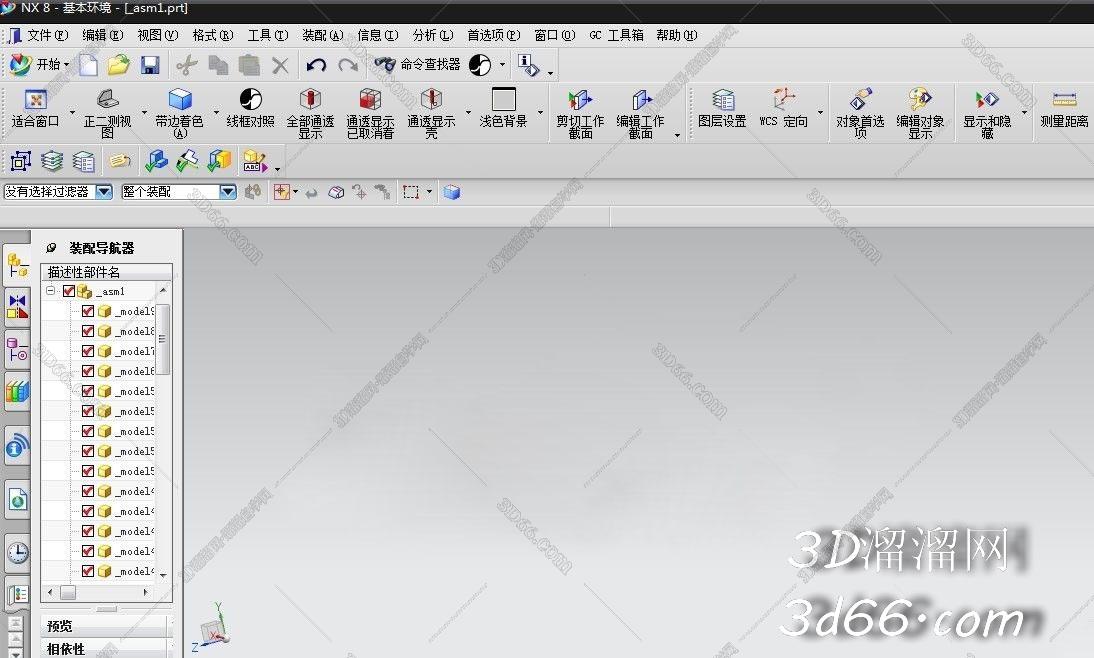Toggle the topmost _model component checkbox
This screenshot has height=658, width=1094.
(x=88, y=311)
